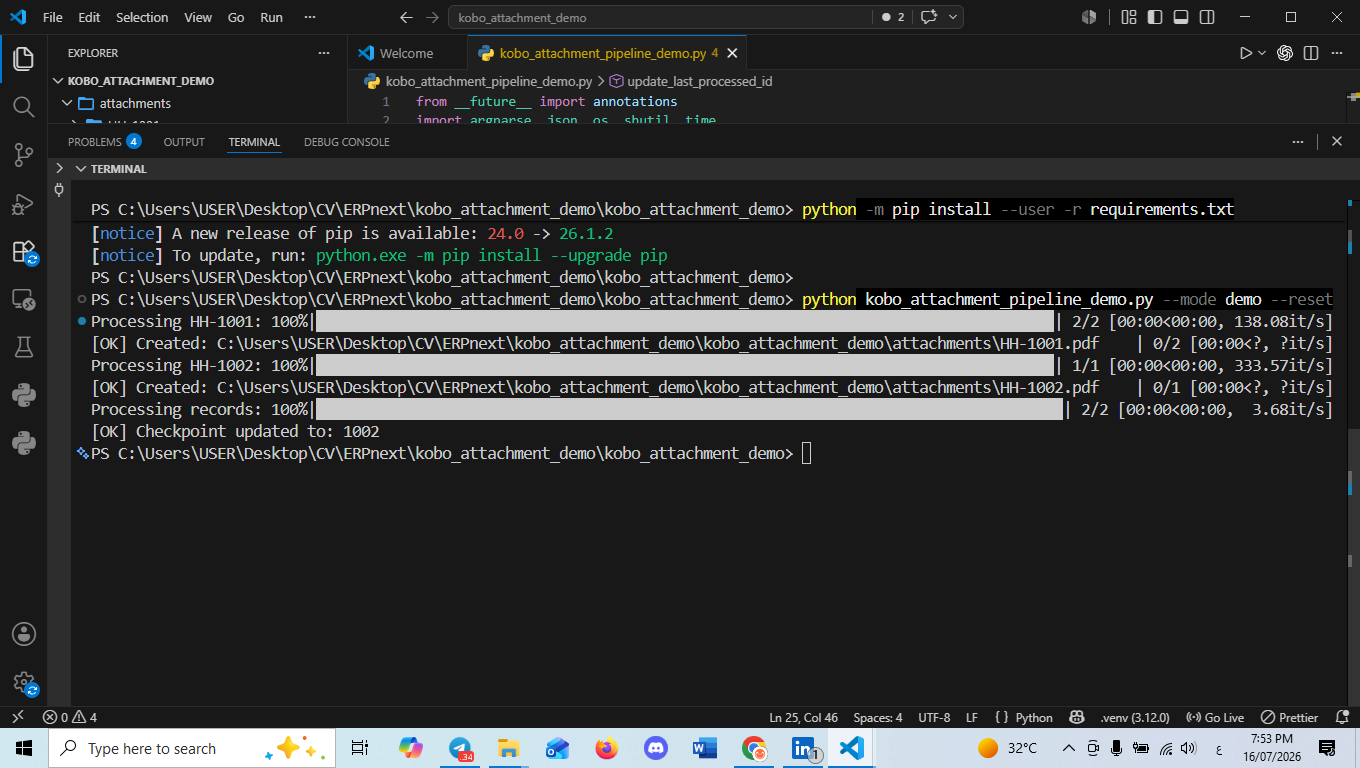Image resolution: width=1360 pixels, height=768 pixels.
Task: Open the Run and Debug view
Action: point(23,203)
